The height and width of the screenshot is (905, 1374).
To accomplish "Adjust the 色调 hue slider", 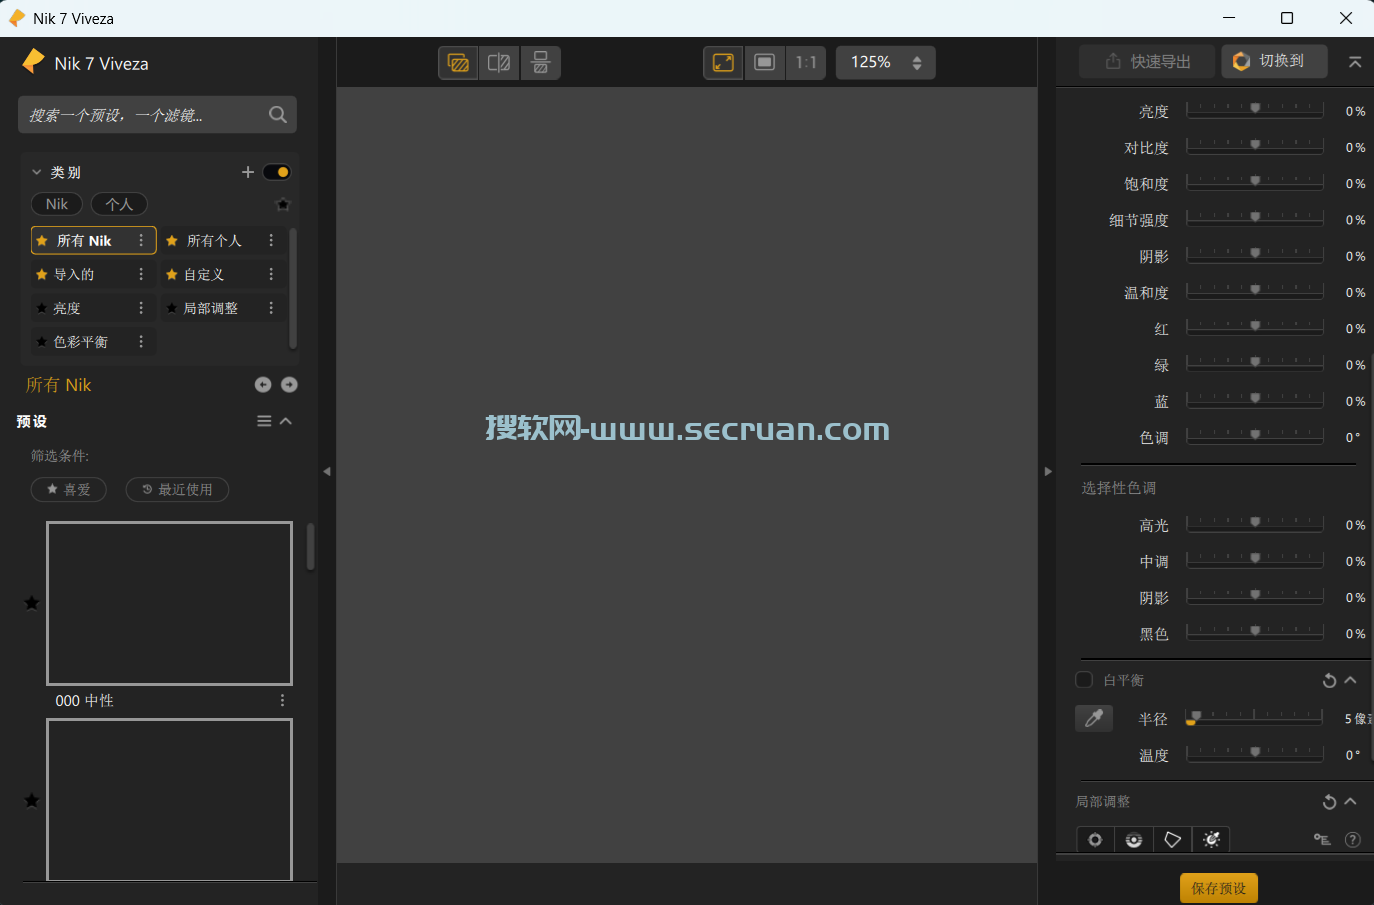I will tap(1255, 436).
